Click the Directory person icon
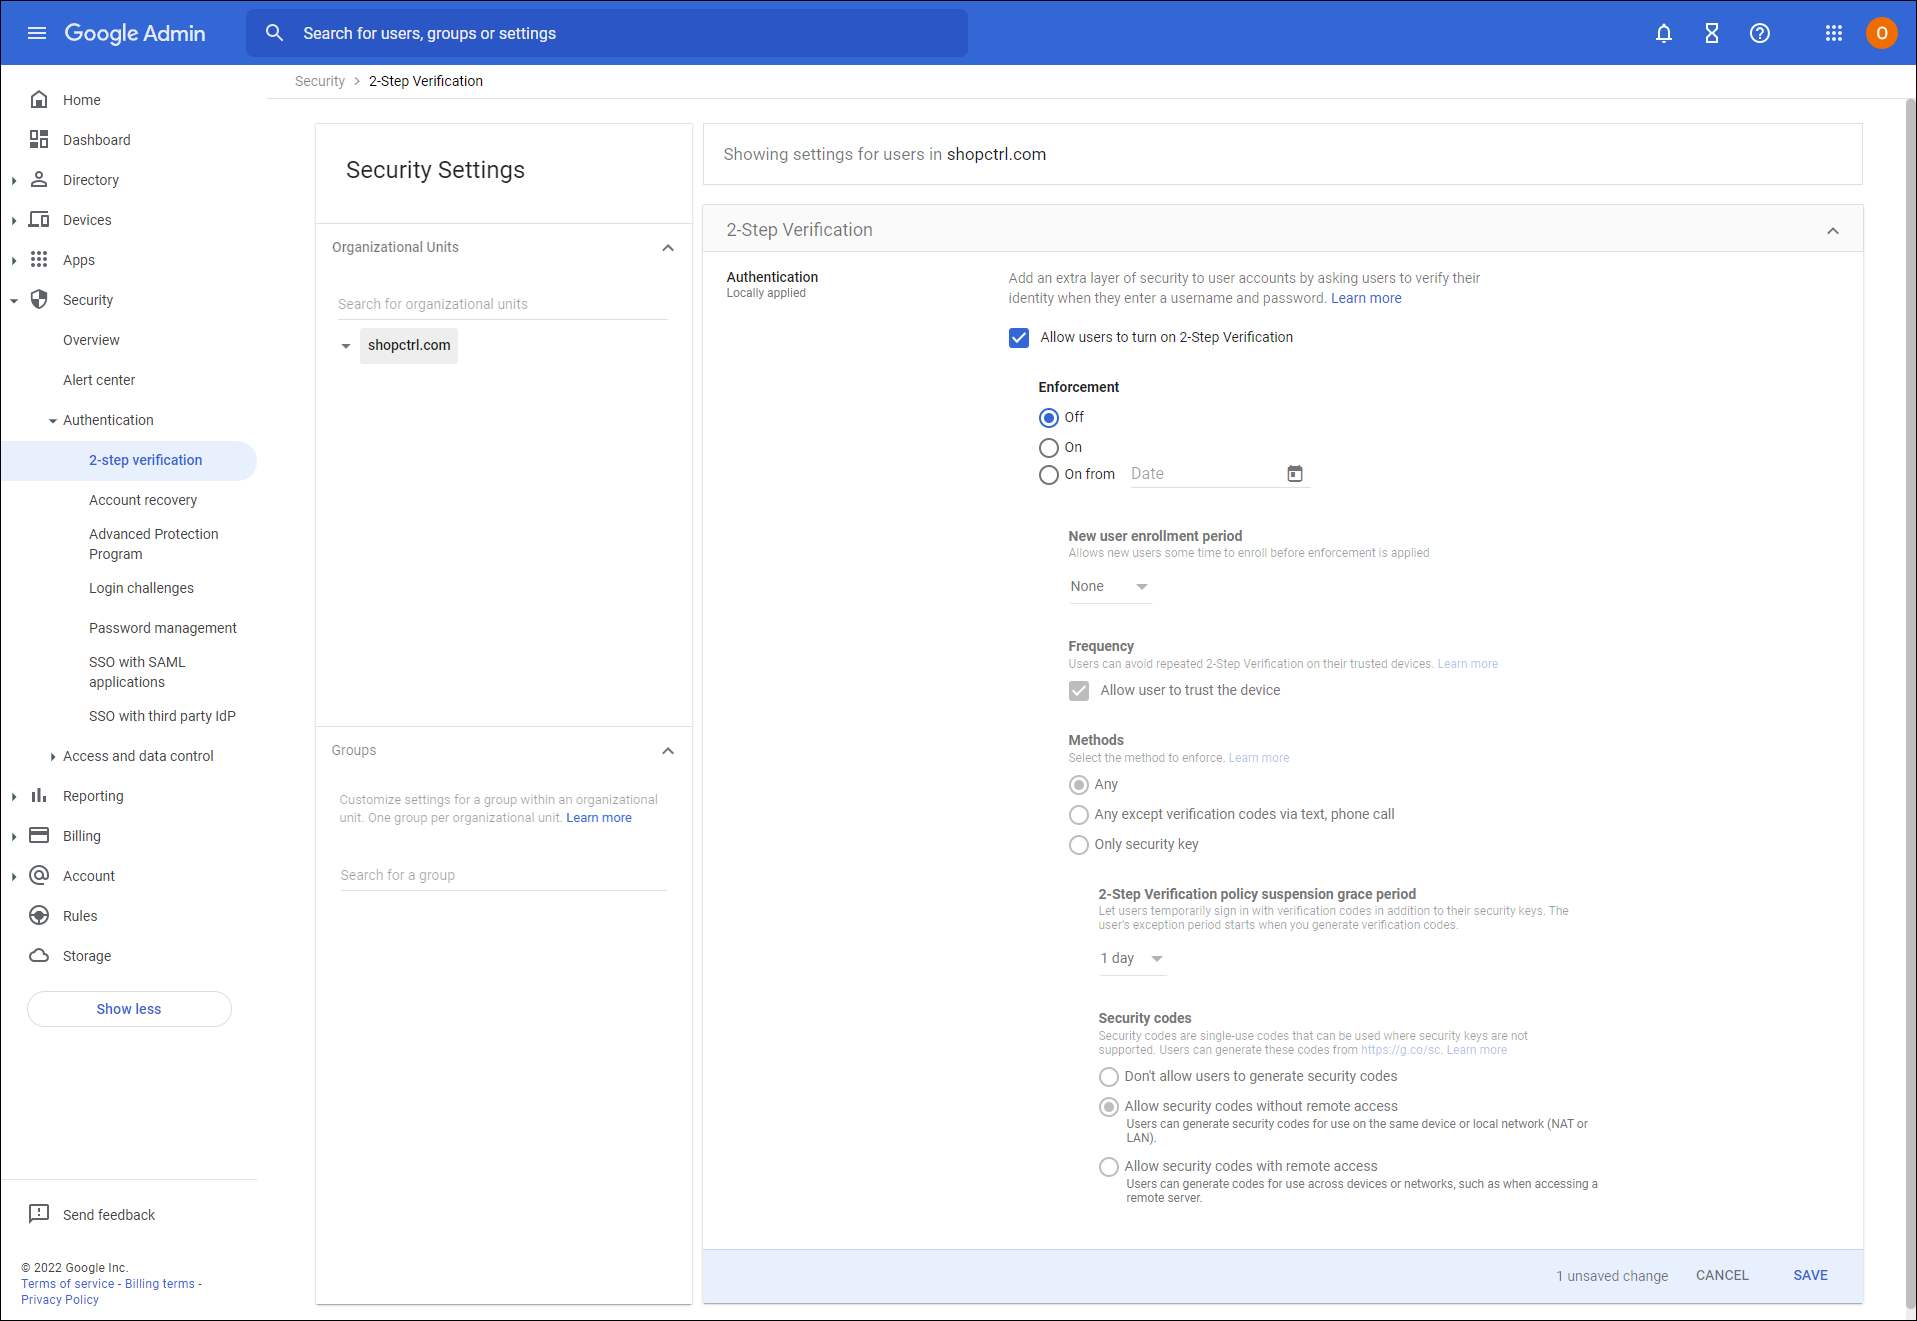The image size is (1917, 1321). [x=39, y=179]
